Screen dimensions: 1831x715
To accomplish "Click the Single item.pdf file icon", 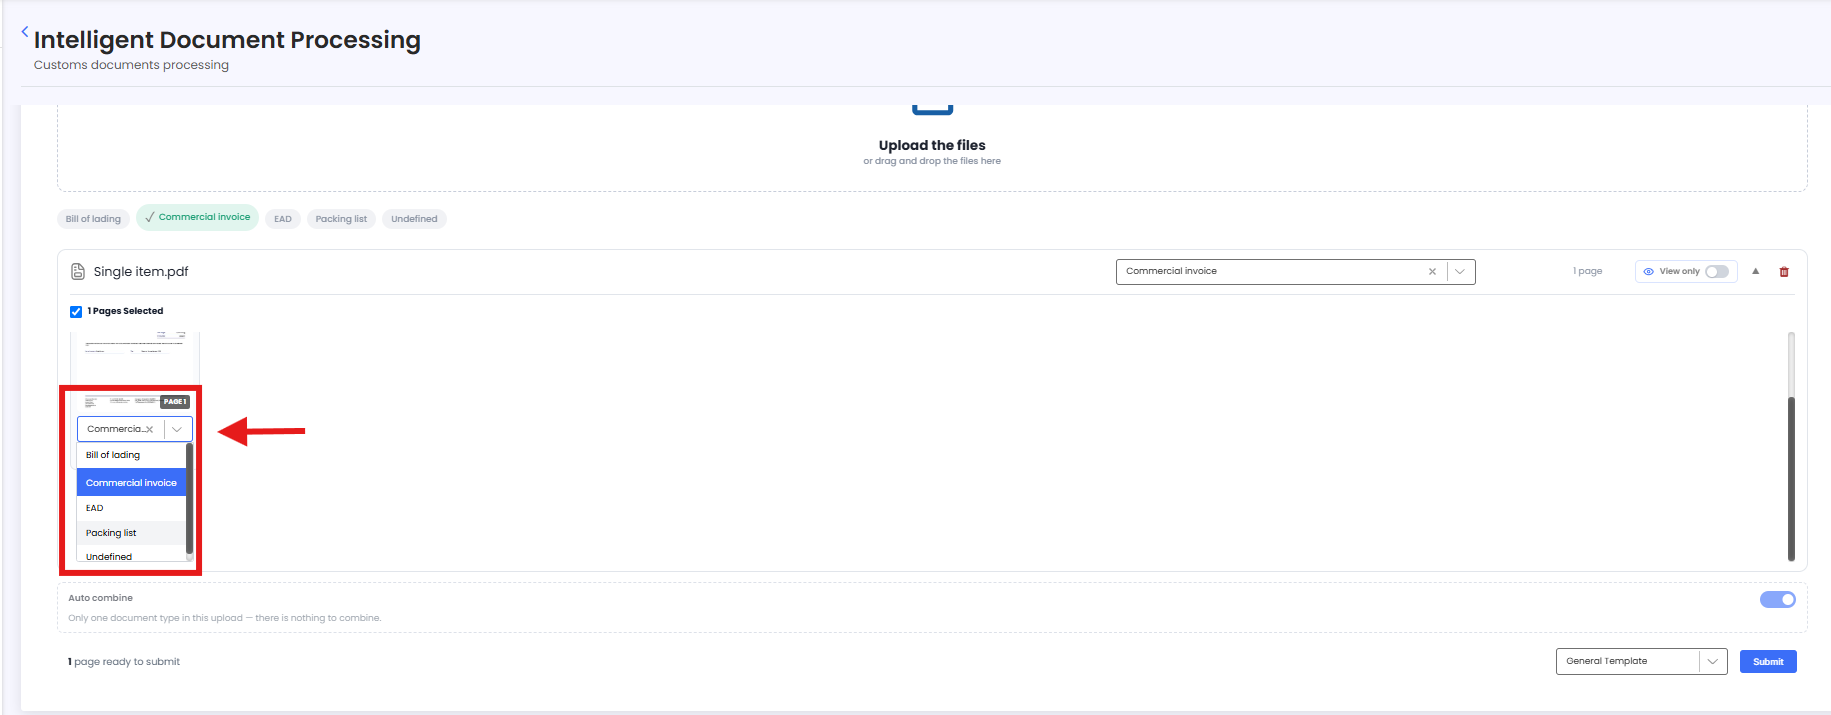I will pos(78,271).
